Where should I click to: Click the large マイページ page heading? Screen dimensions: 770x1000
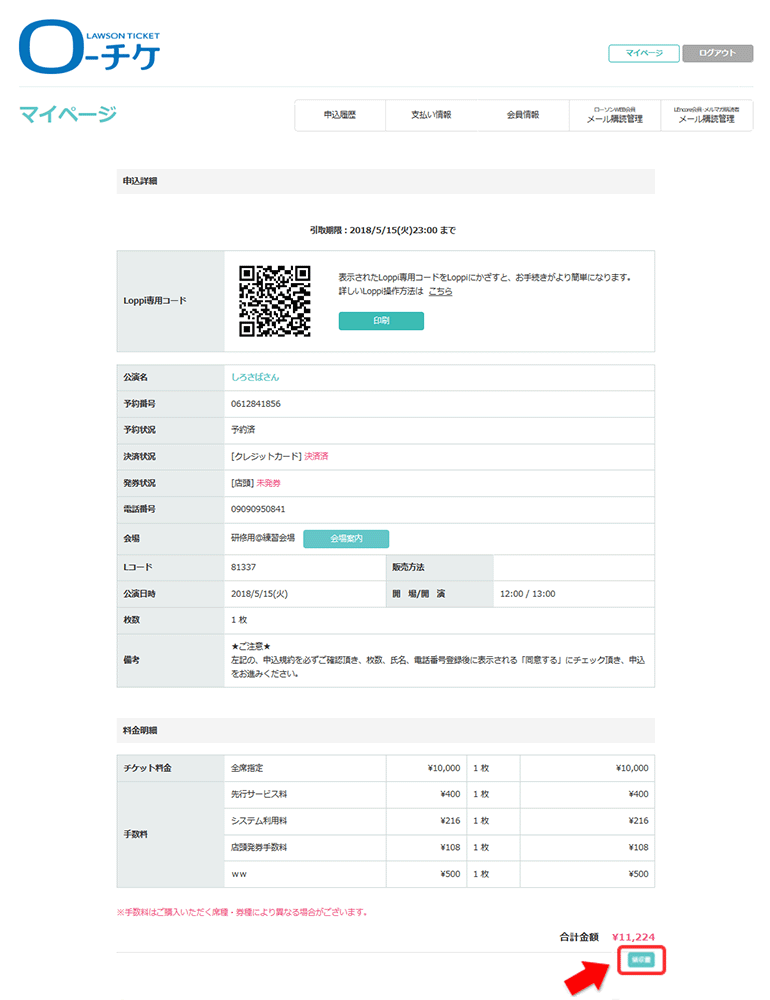[68, 115]
